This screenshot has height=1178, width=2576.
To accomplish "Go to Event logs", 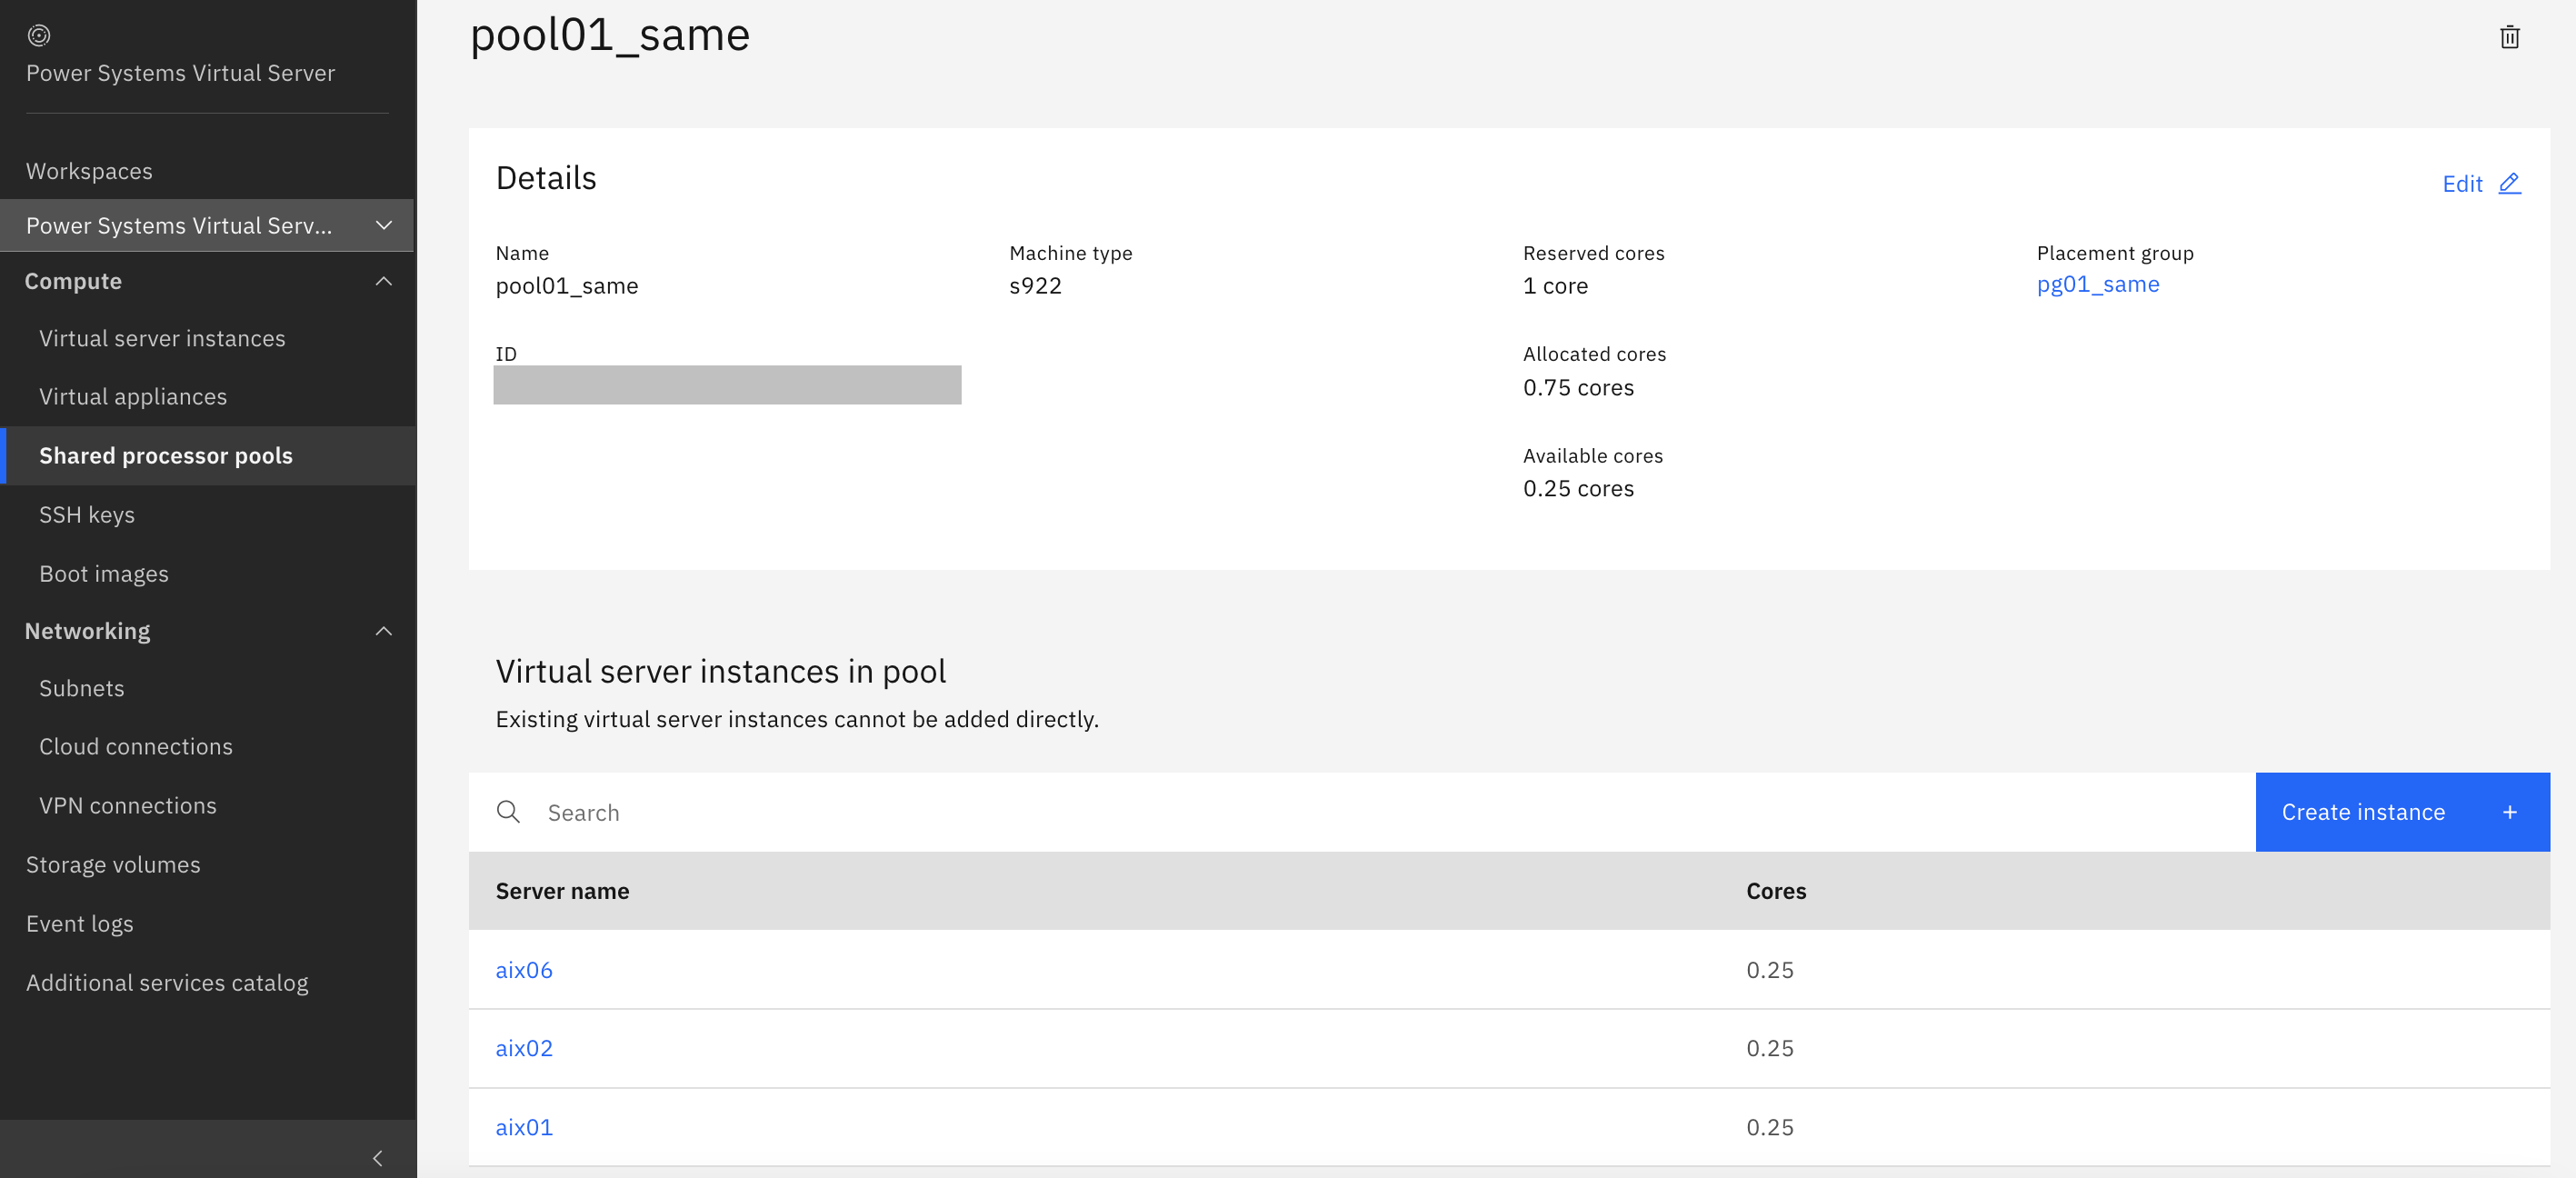I will pyautogui.click(x=79, y=923).
